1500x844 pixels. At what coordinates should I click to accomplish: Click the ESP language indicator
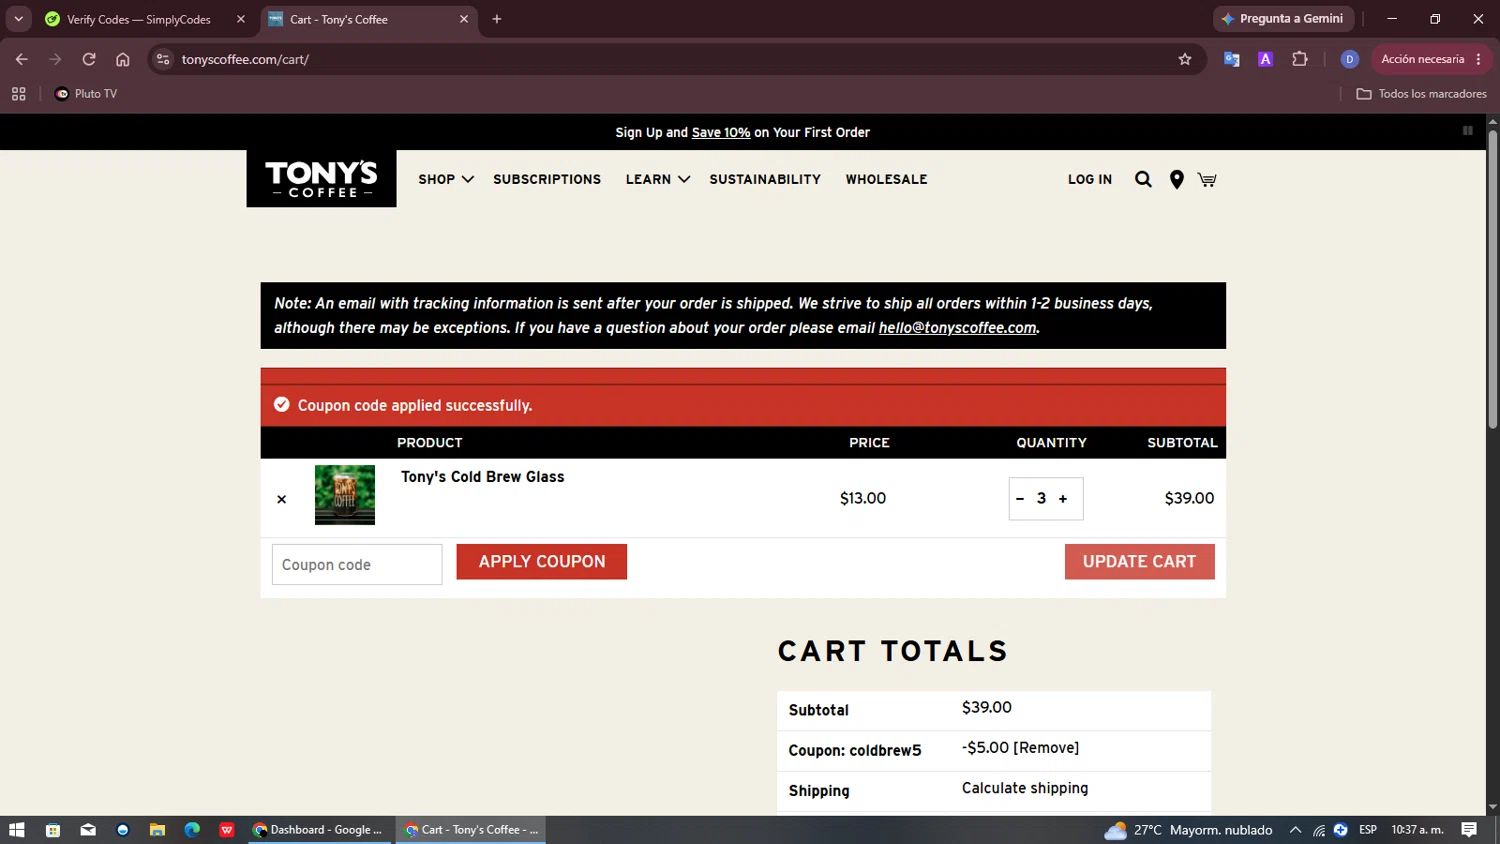(x=1368, y=830)
